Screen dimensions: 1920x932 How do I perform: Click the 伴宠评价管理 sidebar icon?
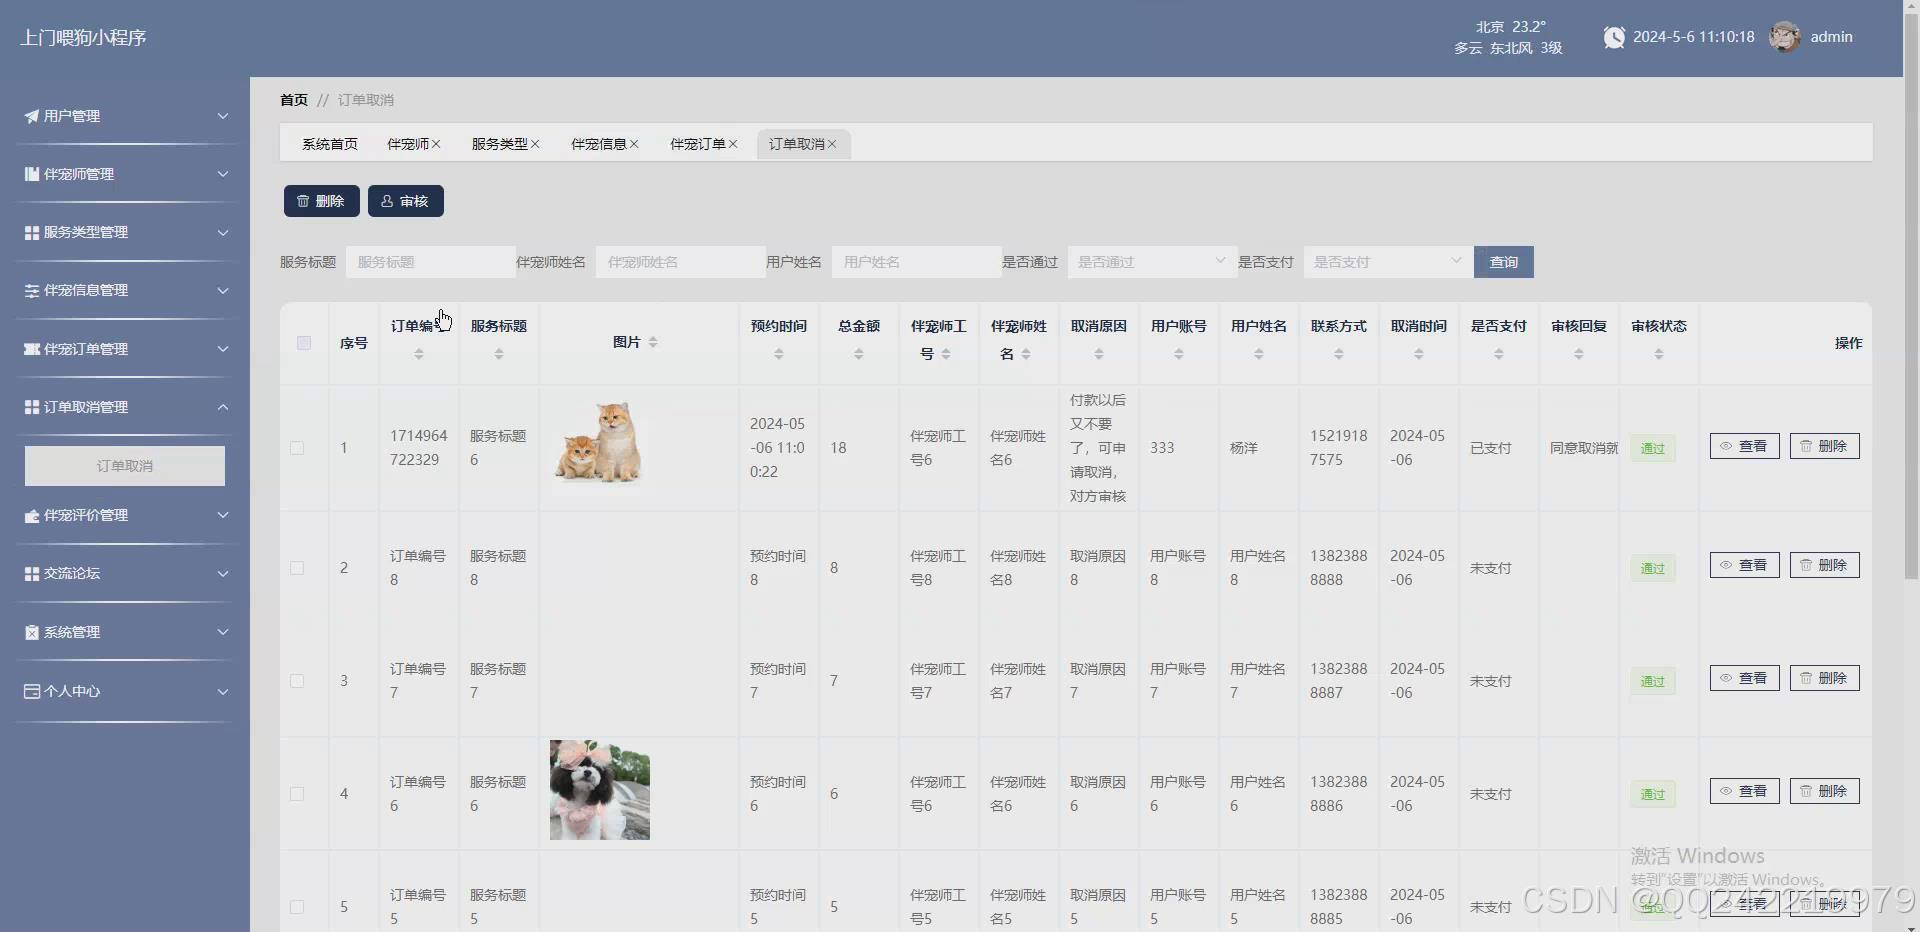tap(31, 515)
